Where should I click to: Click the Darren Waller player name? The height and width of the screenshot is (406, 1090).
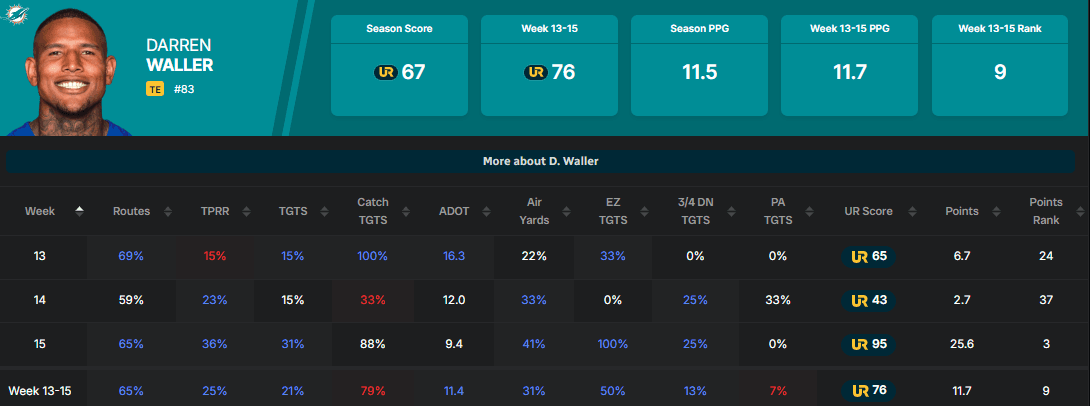pos(180,57)
